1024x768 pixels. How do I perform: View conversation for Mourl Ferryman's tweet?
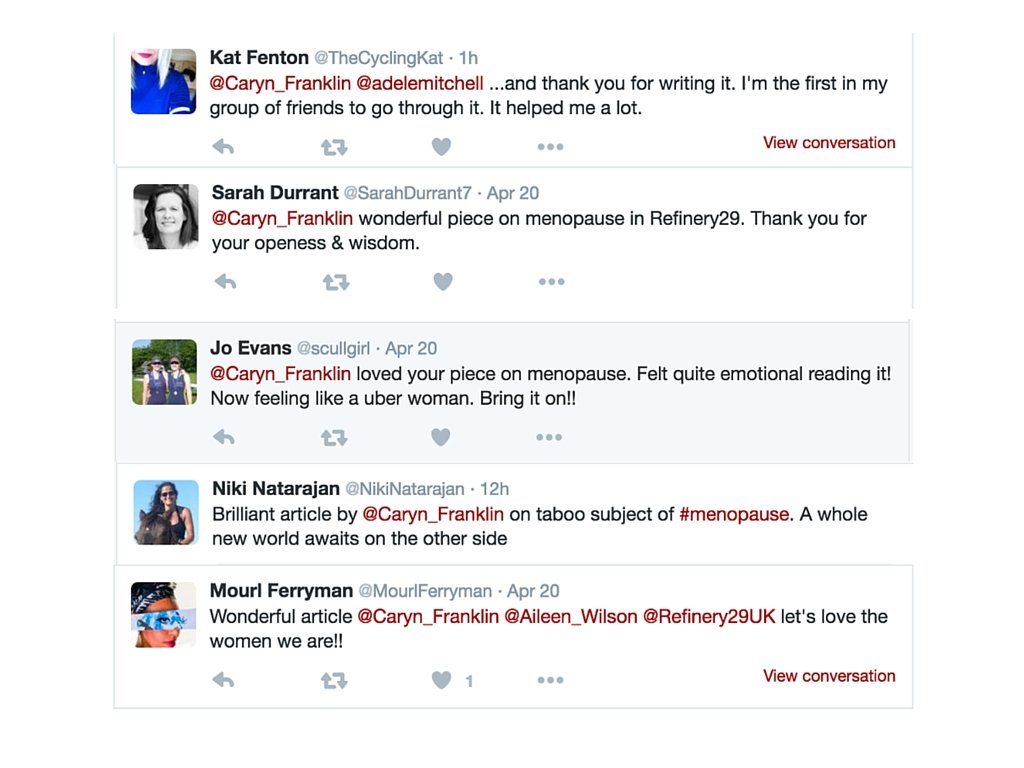(x=829, y=676)
